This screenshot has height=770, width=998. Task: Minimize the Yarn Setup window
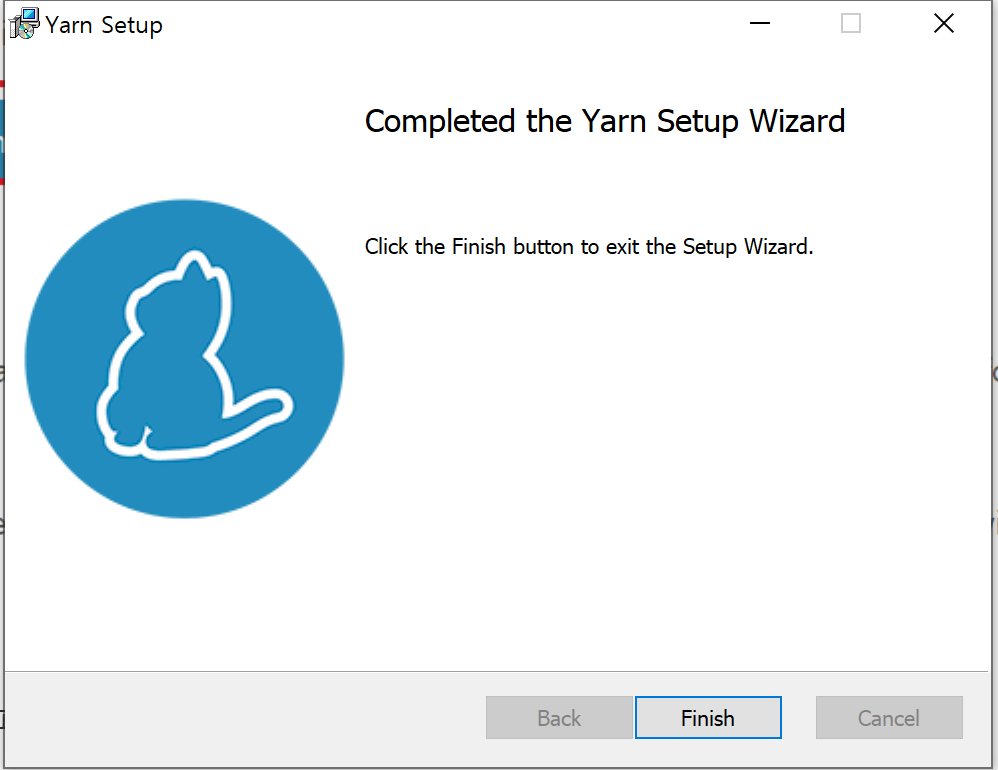pyautogui.click(x=760, y=23)
